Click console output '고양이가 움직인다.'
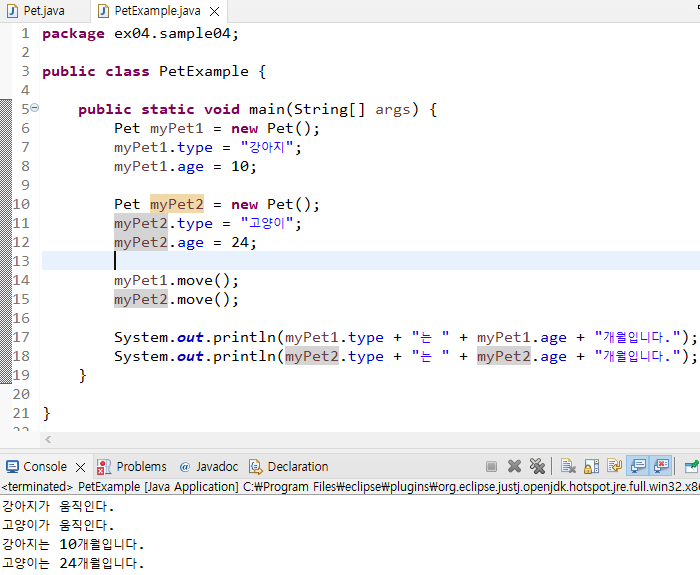700x575 pixels. 58,525
